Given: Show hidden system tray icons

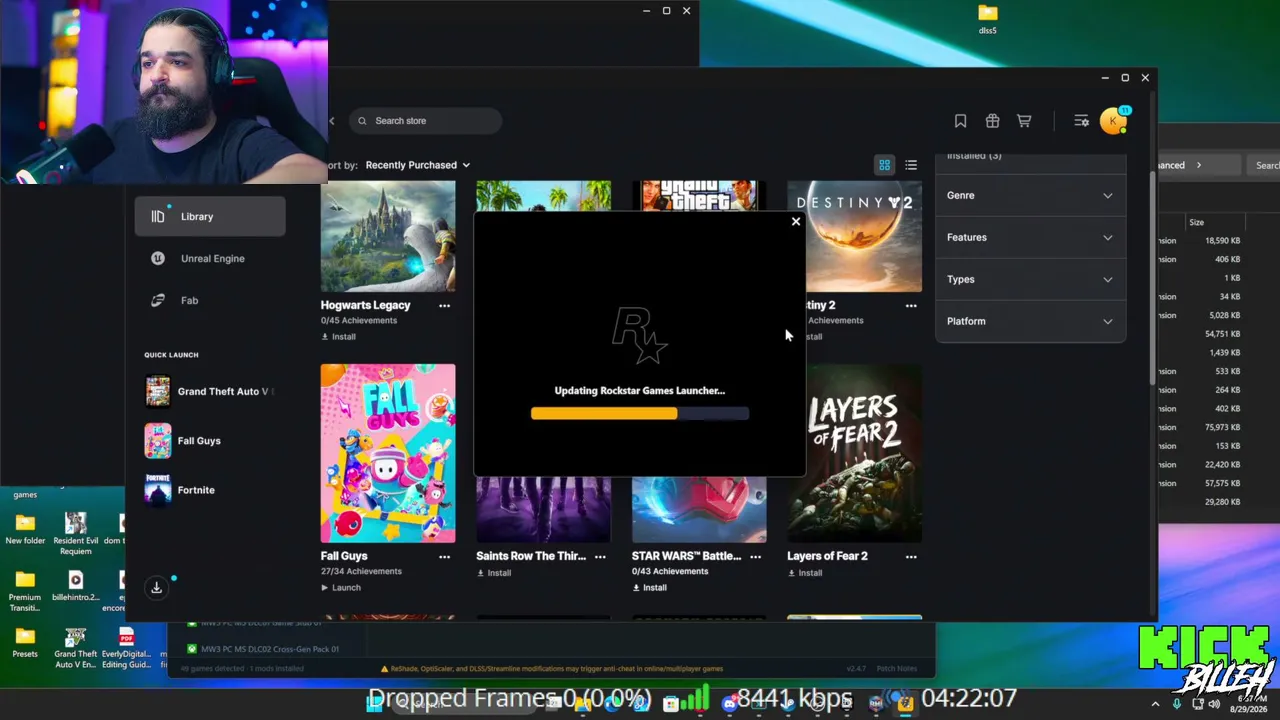Looking at the screenshot, I should [1155, 704].
